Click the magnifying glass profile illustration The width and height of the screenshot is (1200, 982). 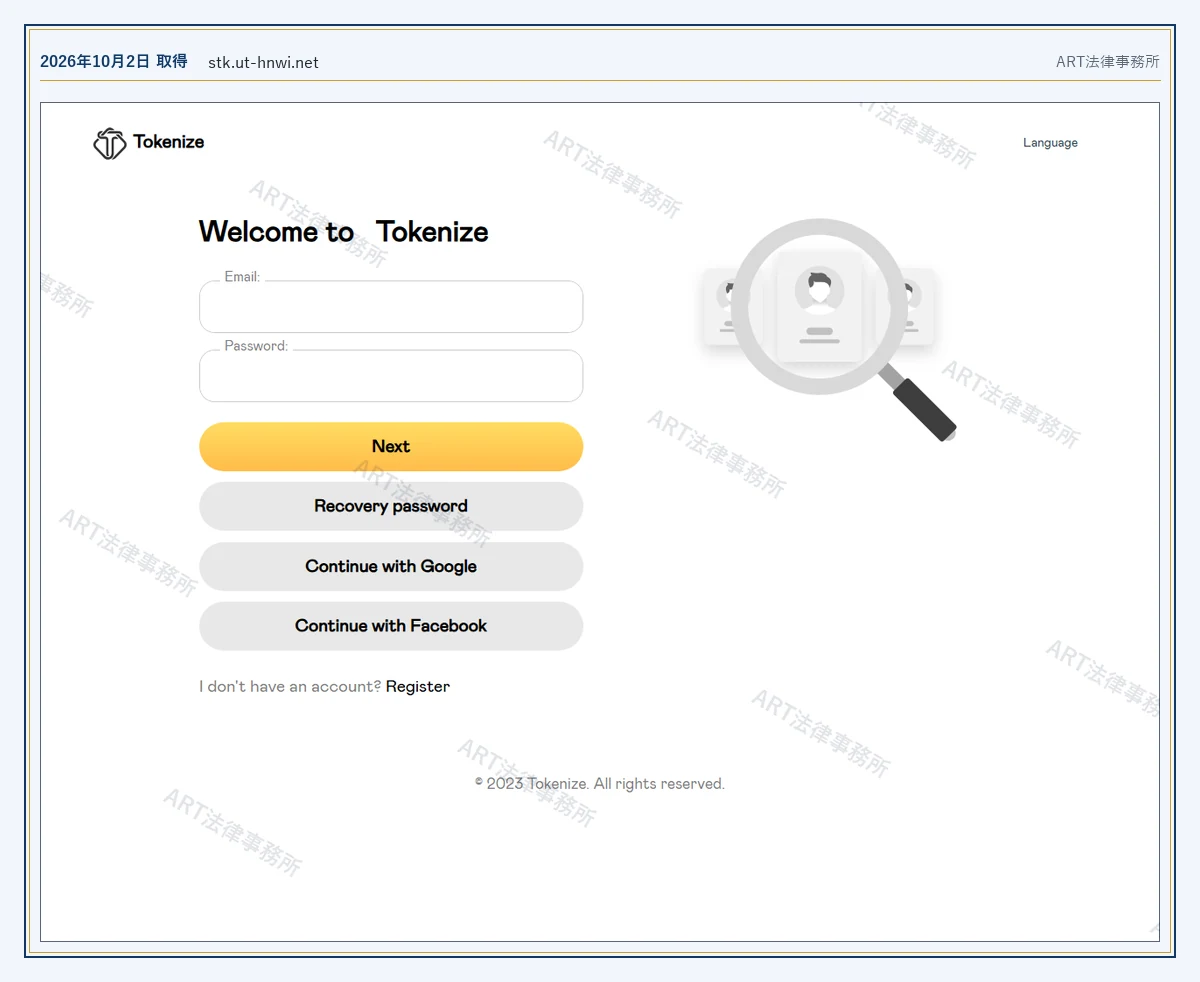828,330
